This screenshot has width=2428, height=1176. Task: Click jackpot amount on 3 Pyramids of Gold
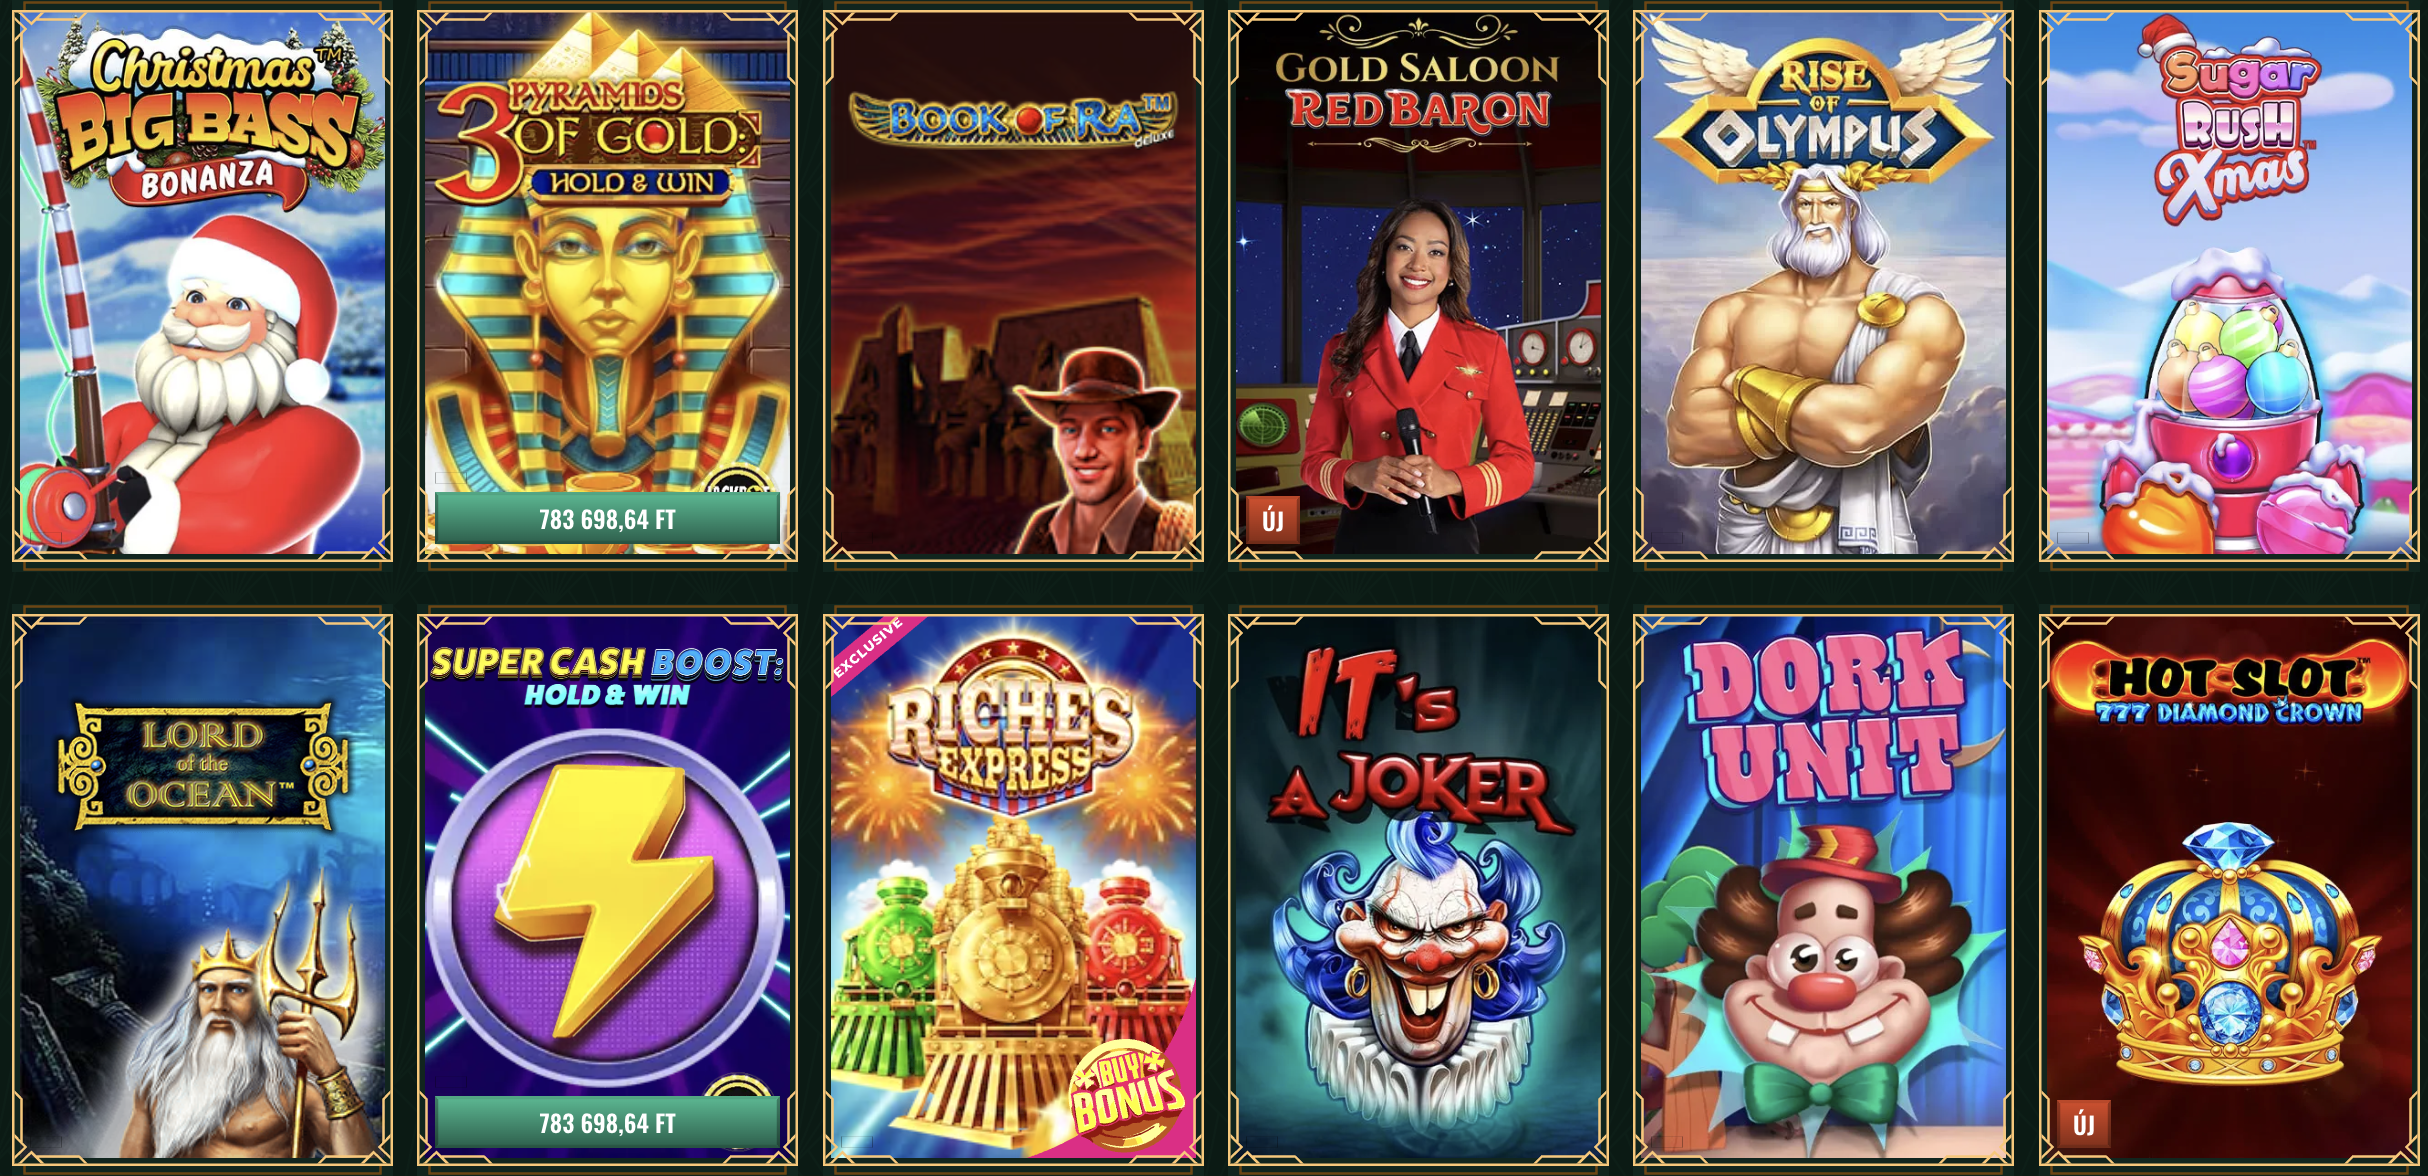[x=607, y=519]
